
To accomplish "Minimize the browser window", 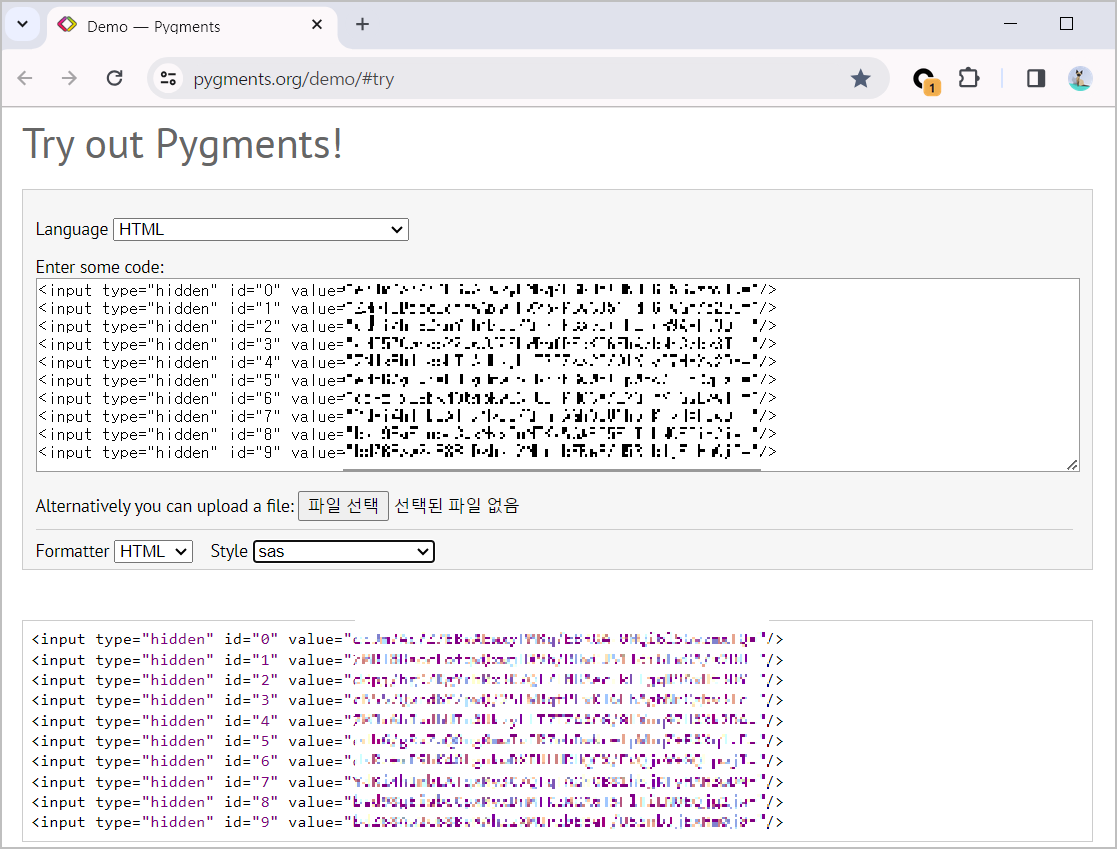I will point(1010,24).
